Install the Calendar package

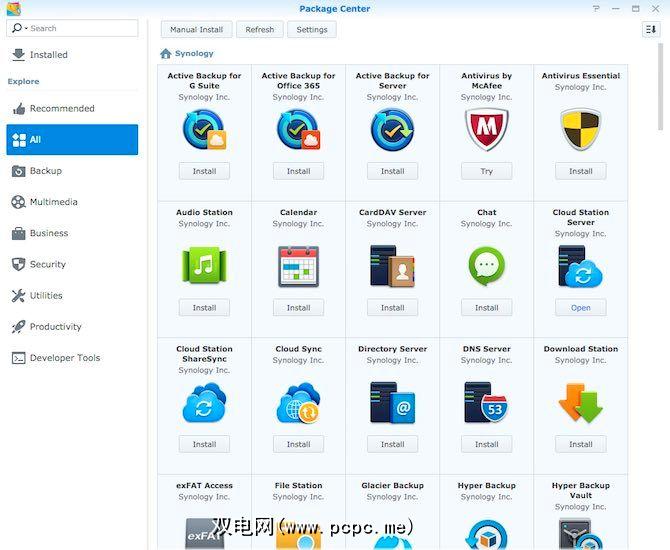298,308
